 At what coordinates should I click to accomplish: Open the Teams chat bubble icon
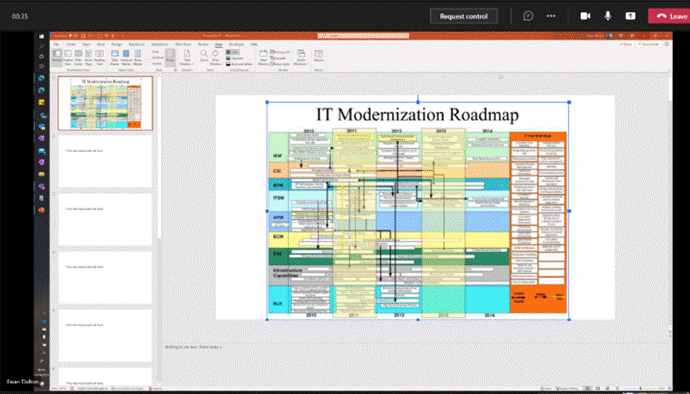(x=528, y=16)
